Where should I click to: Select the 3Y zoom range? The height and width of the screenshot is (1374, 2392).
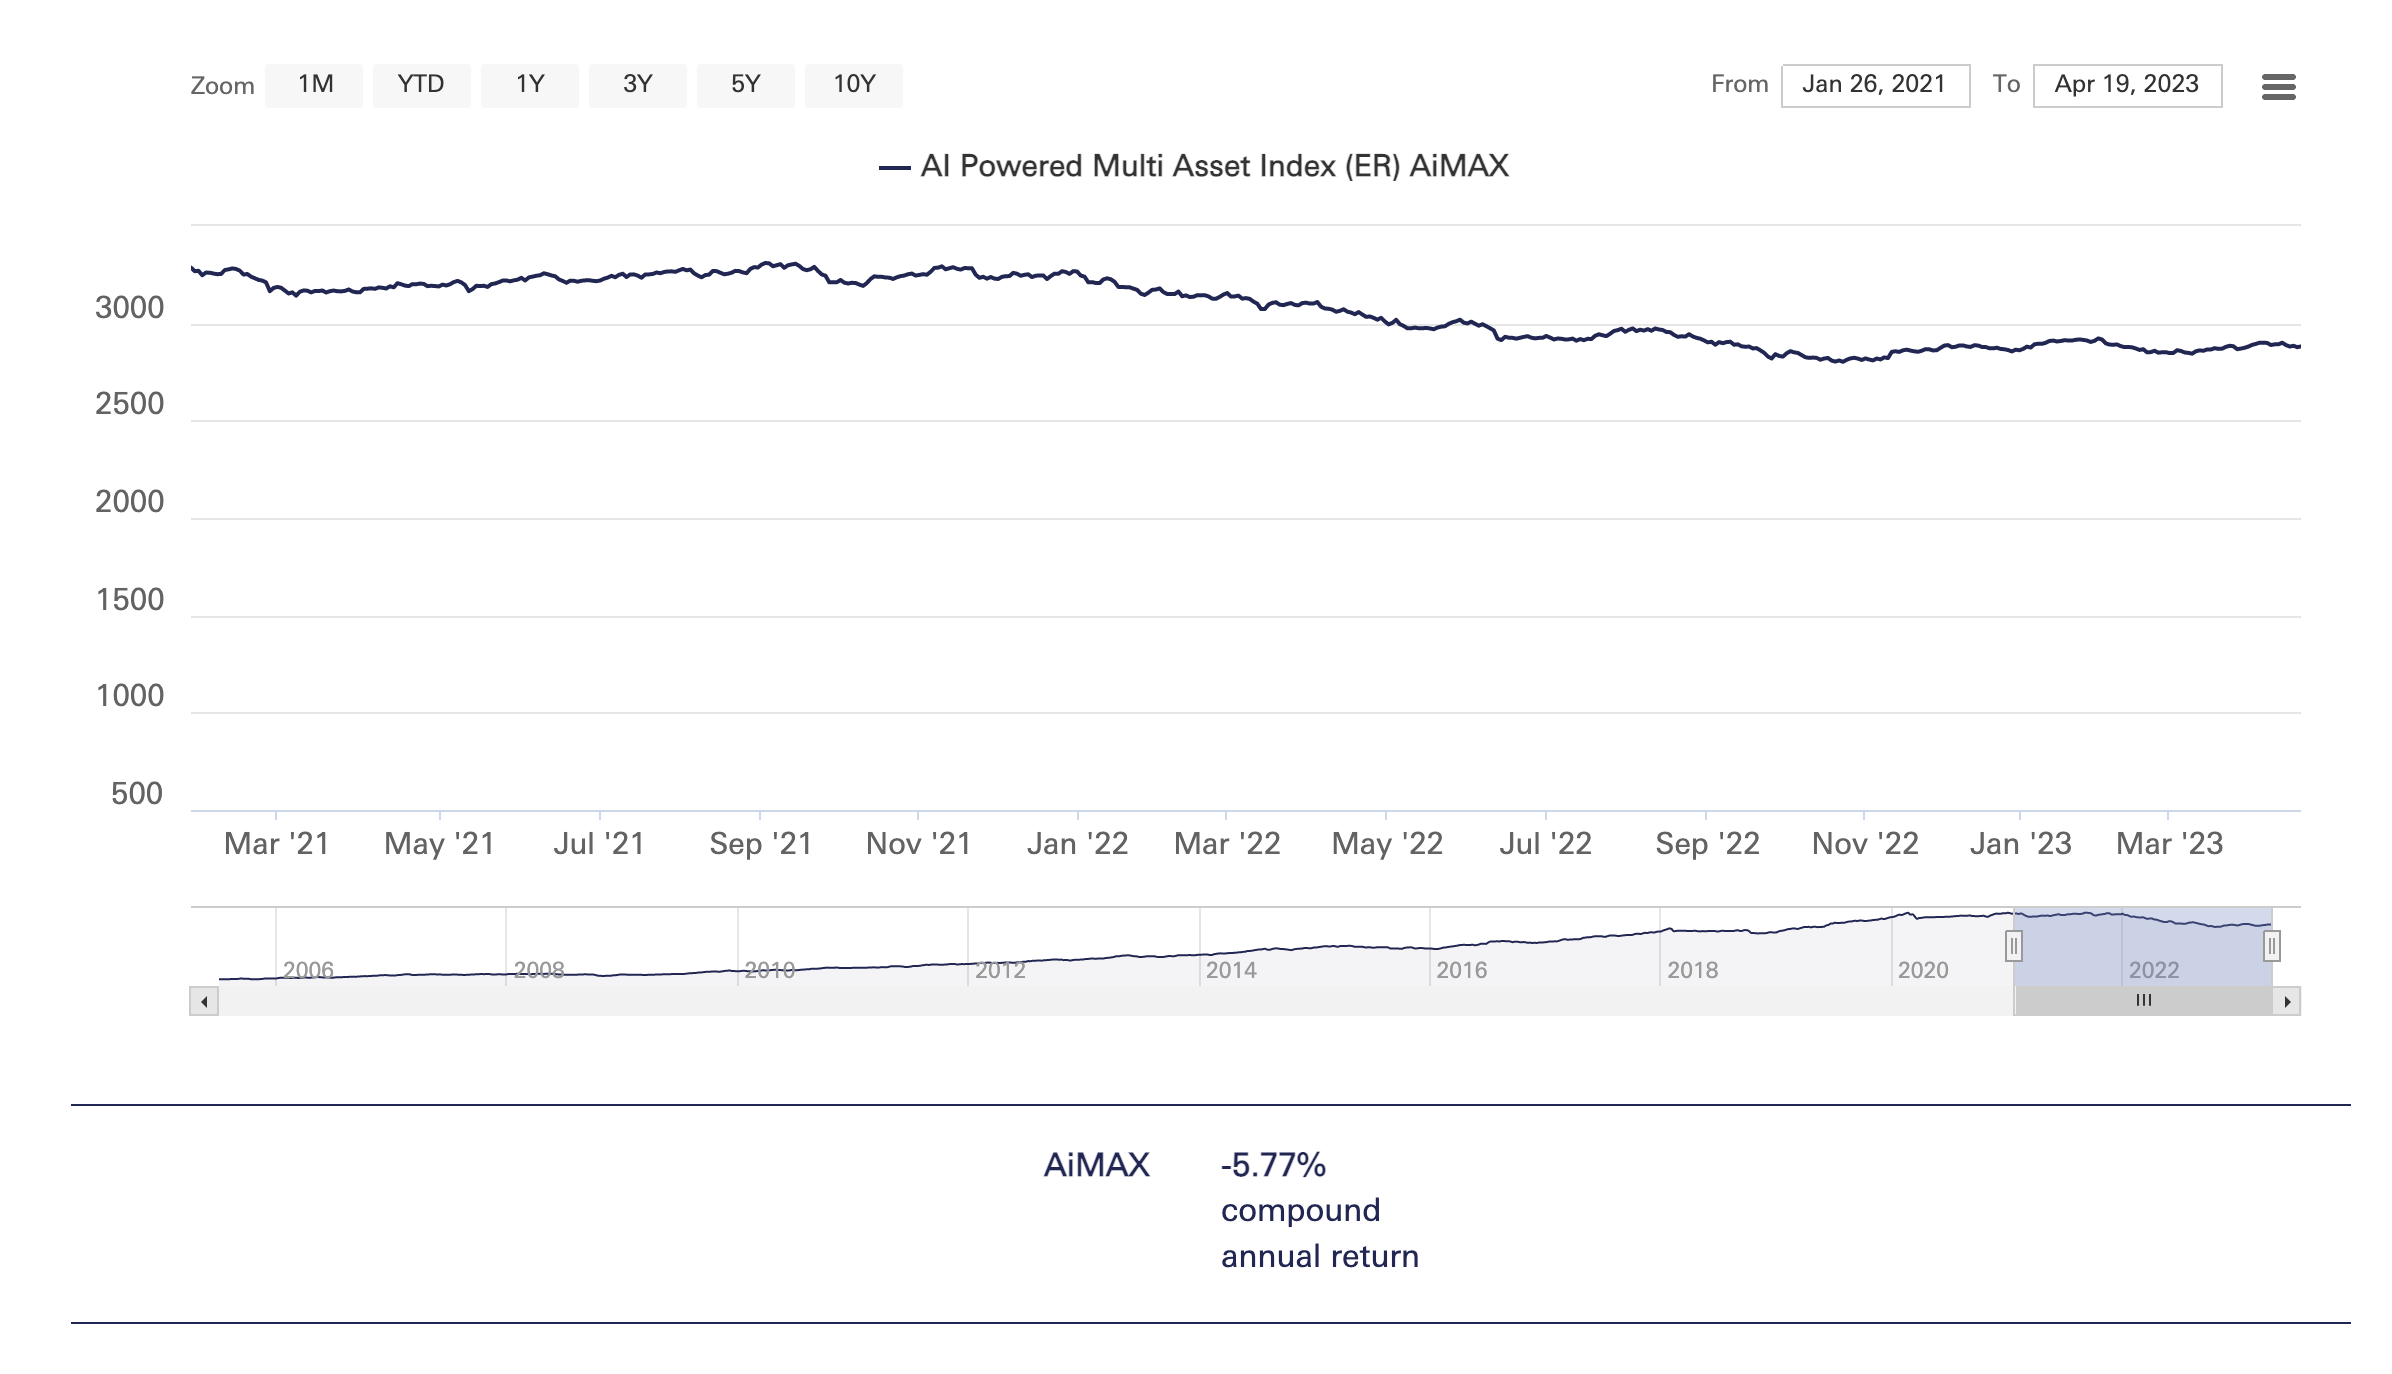[x=638, y=85]
